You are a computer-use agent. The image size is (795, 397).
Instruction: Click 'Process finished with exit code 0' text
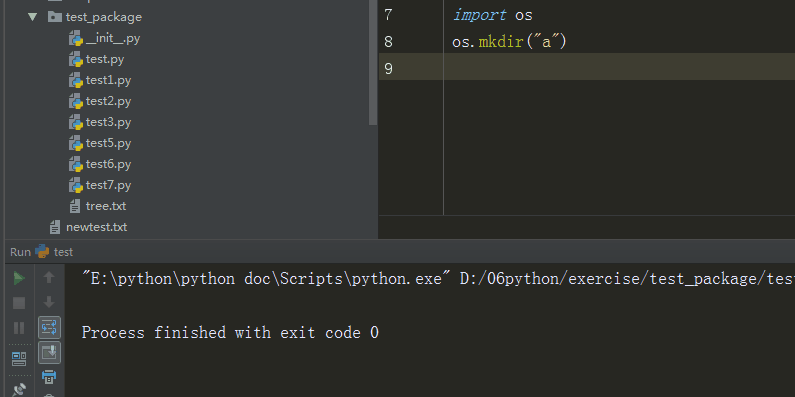(x=230, y=333)
